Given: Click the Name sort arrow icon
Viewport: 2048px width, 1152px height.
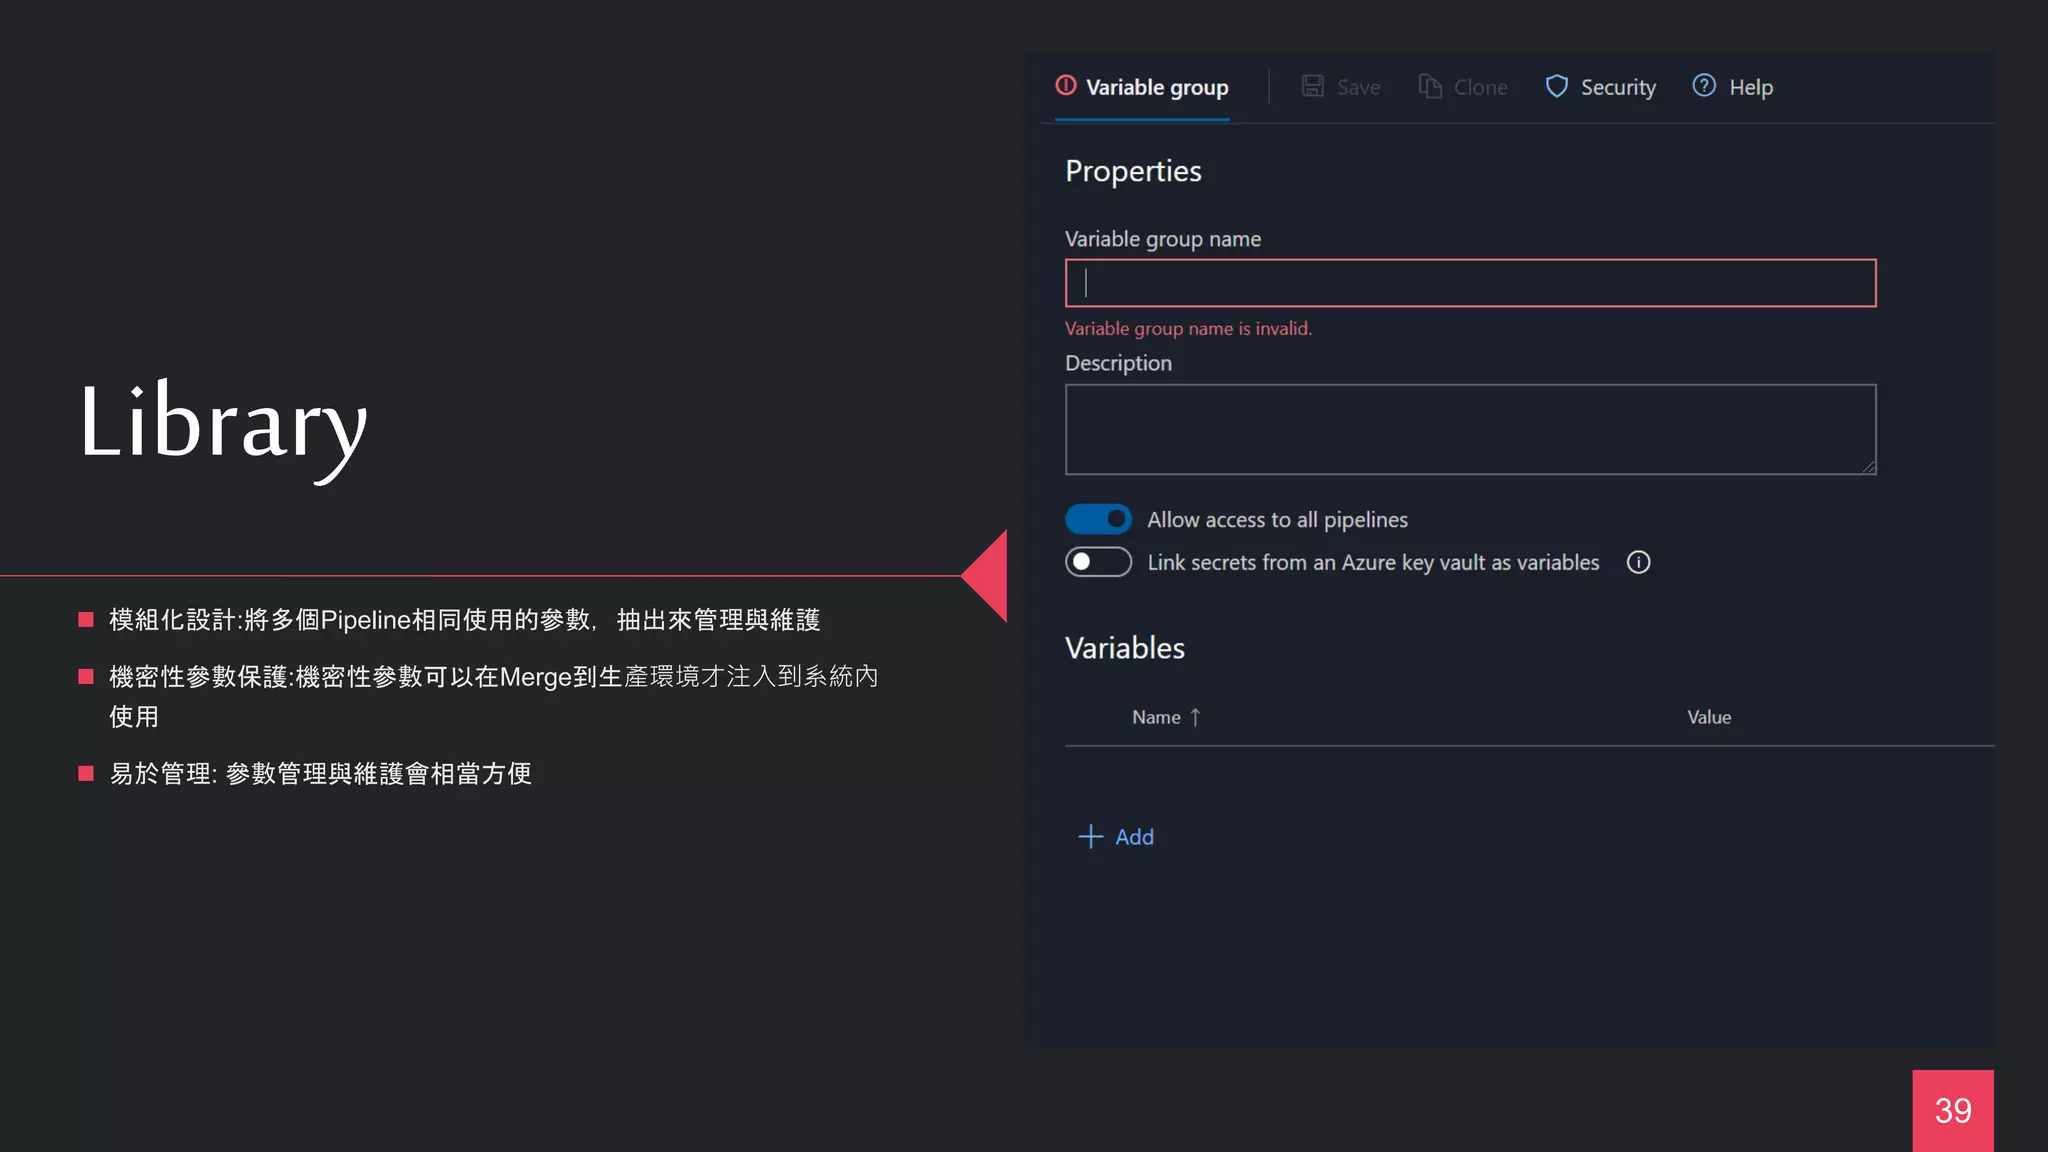Looking at the screenshot, I should click(x=1195, y=717).
